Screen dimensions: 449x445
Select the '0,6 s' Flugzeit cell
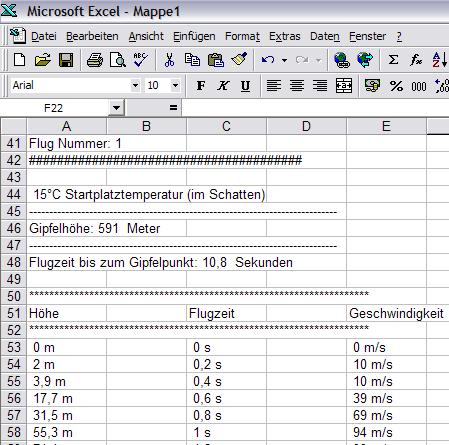pos(226,398)
